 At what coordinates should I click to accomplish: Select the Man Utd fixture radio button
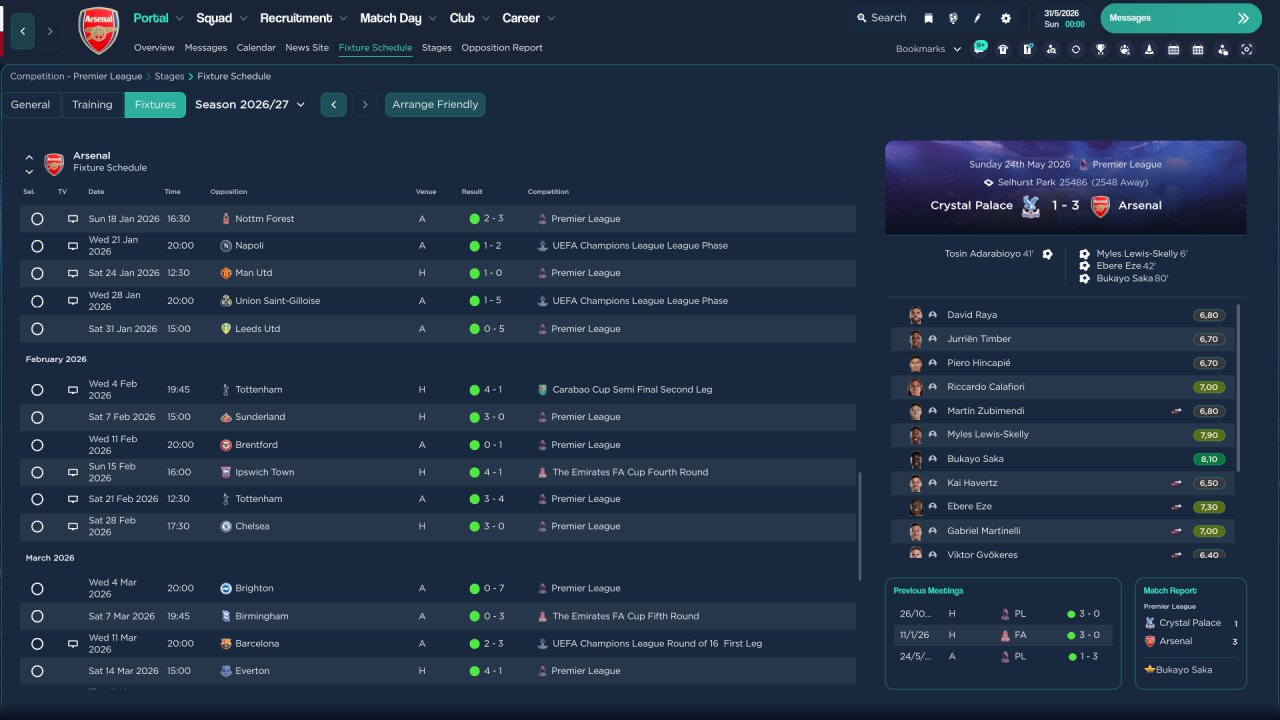pos(37,273)
